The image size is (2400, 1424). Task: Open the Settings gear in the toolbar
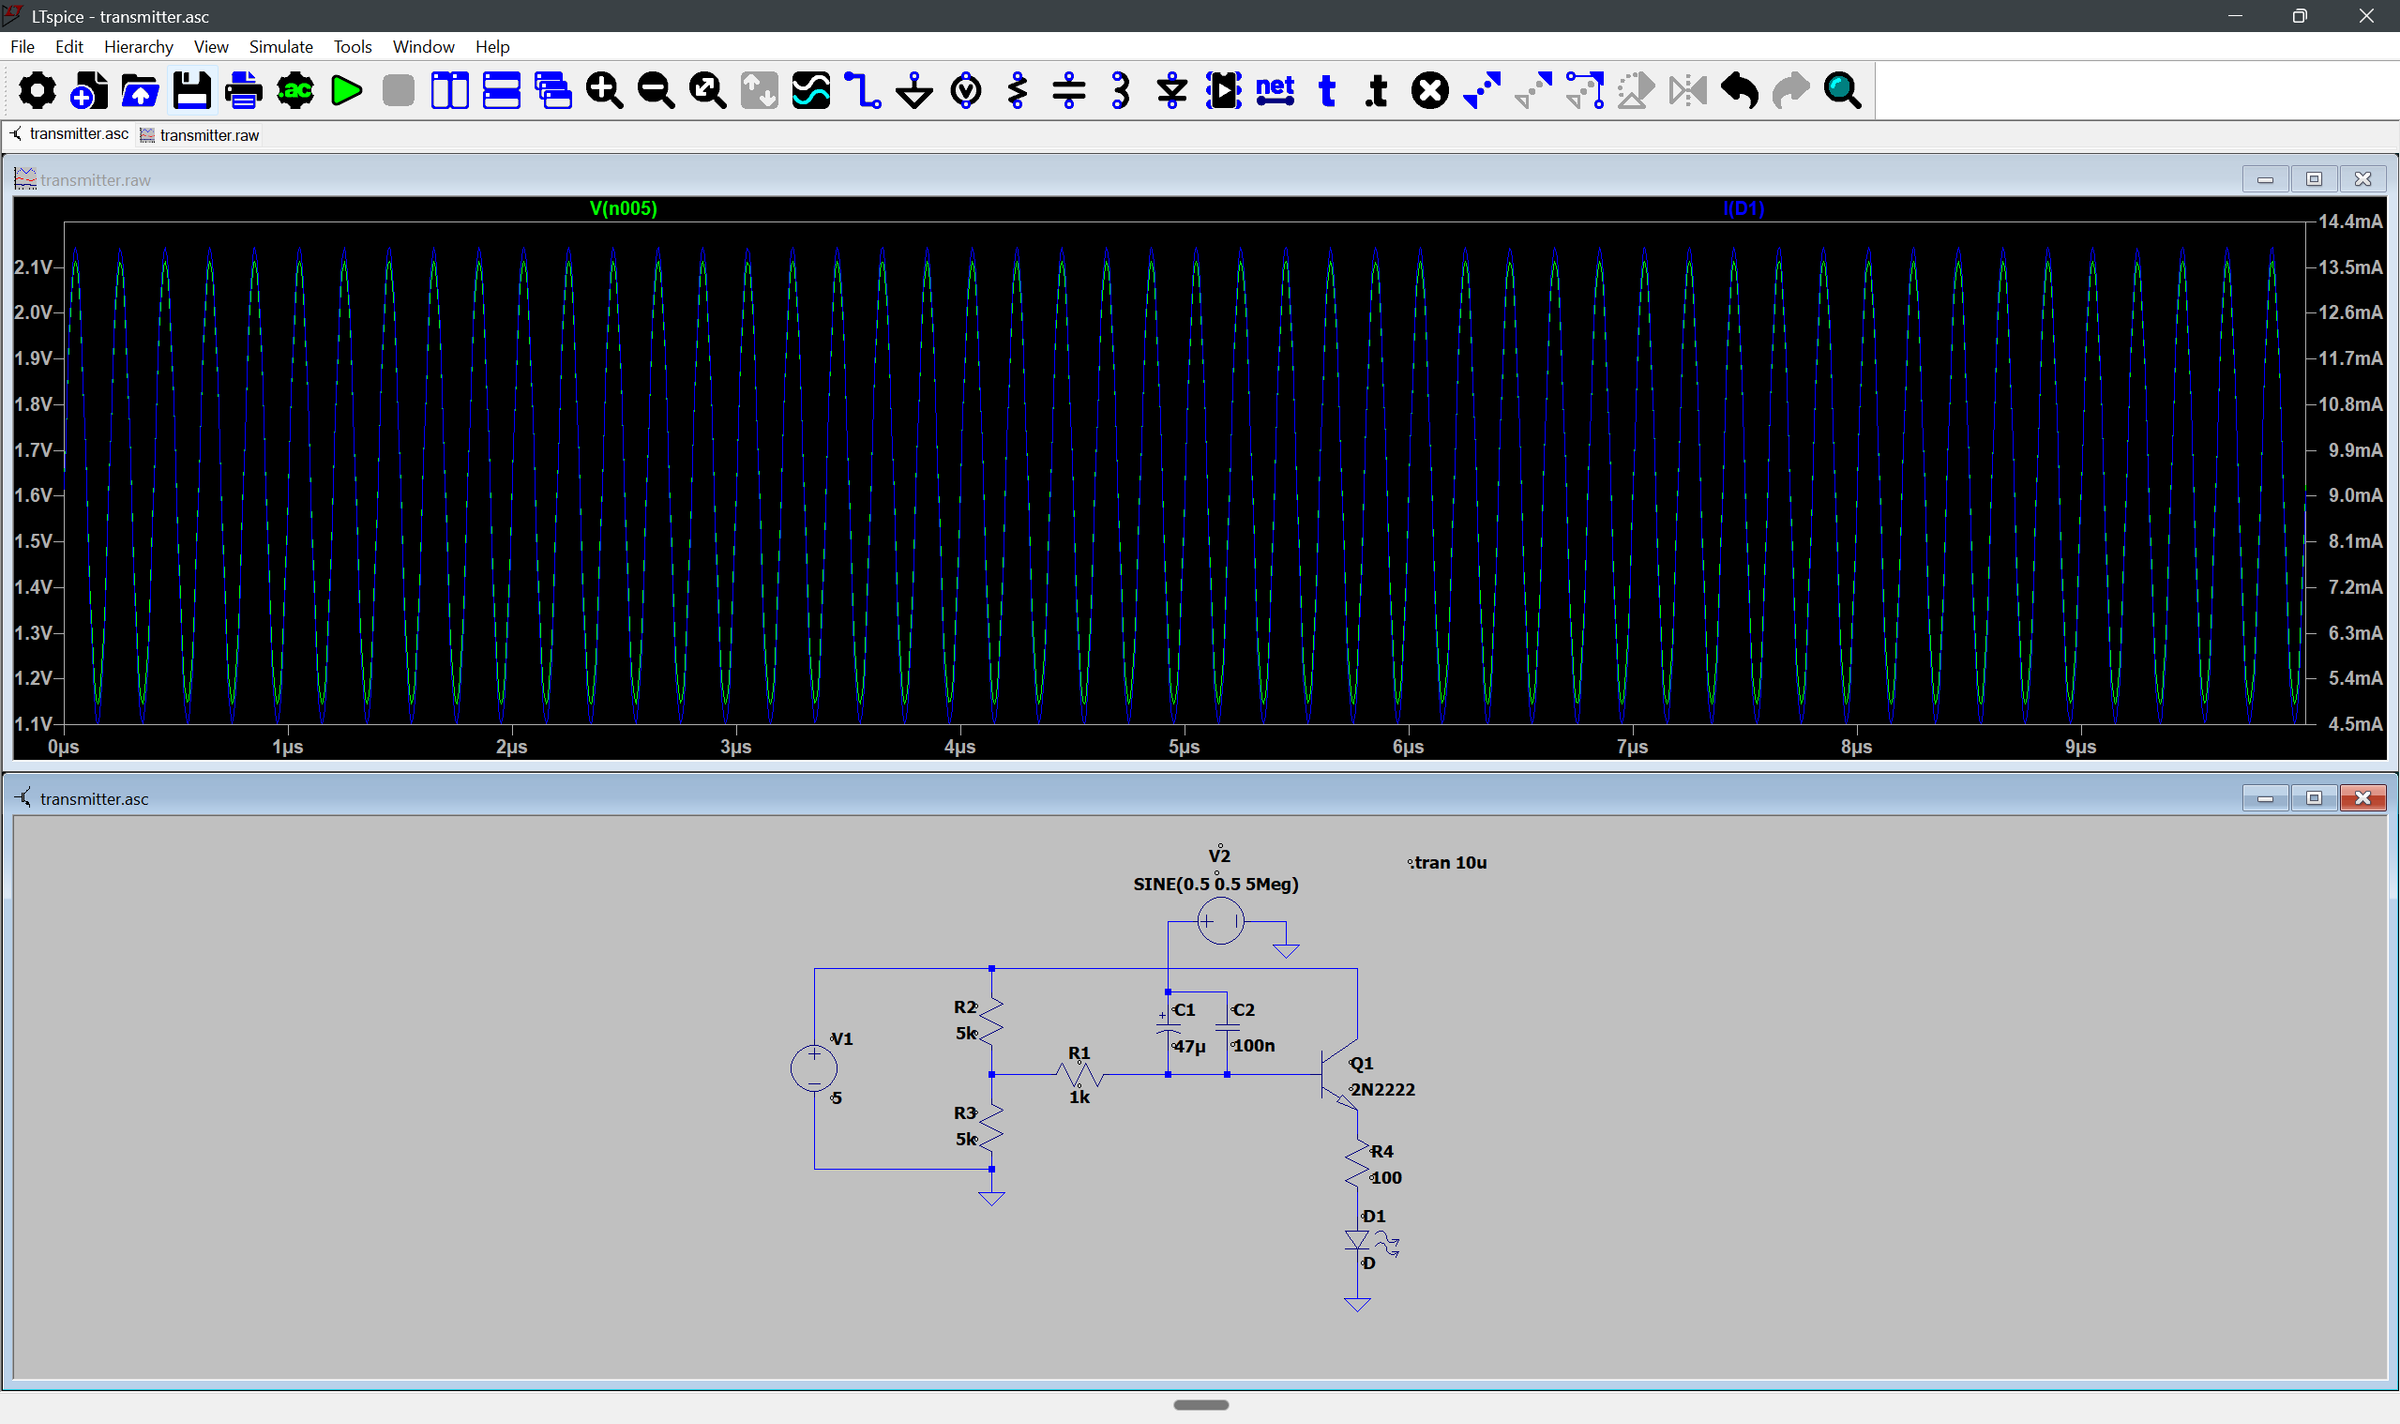pyautogui.click(x=37, y=91)
